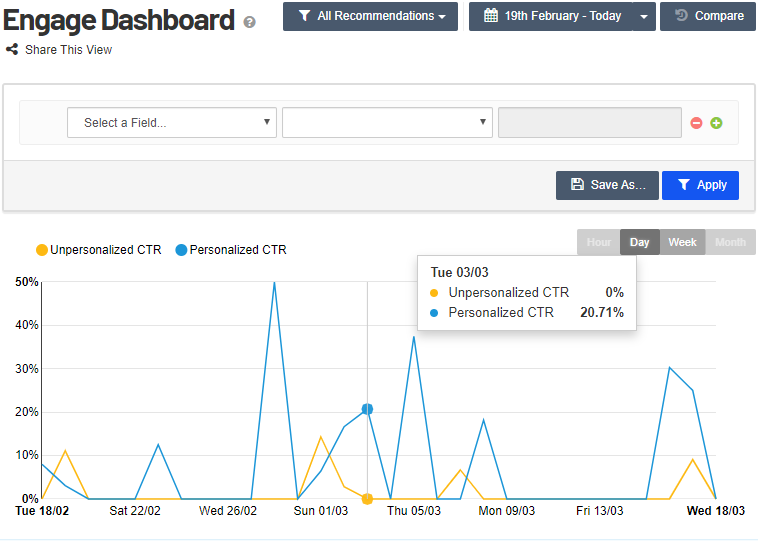Image resolution: width=758 pixels, height=541 pixels.
Task: Select the Day granularity tab
Action: pyautogui.click(x=639, y=242)
